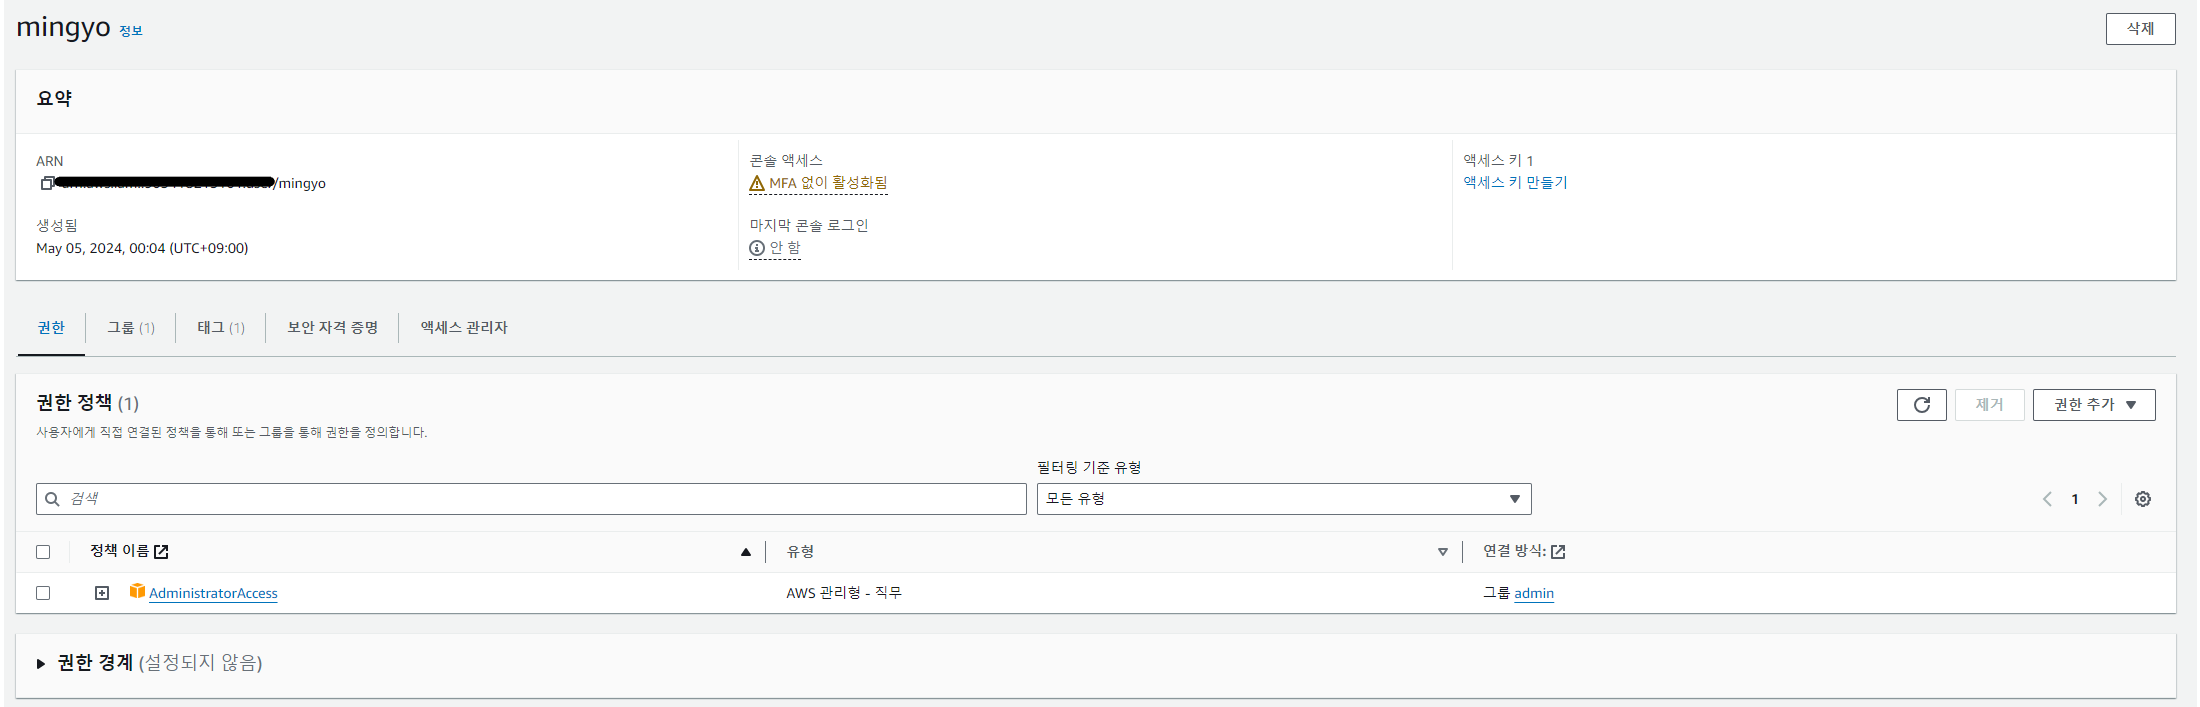
Task: Refresh the permissions policy list
Action: click(1921, 405)
